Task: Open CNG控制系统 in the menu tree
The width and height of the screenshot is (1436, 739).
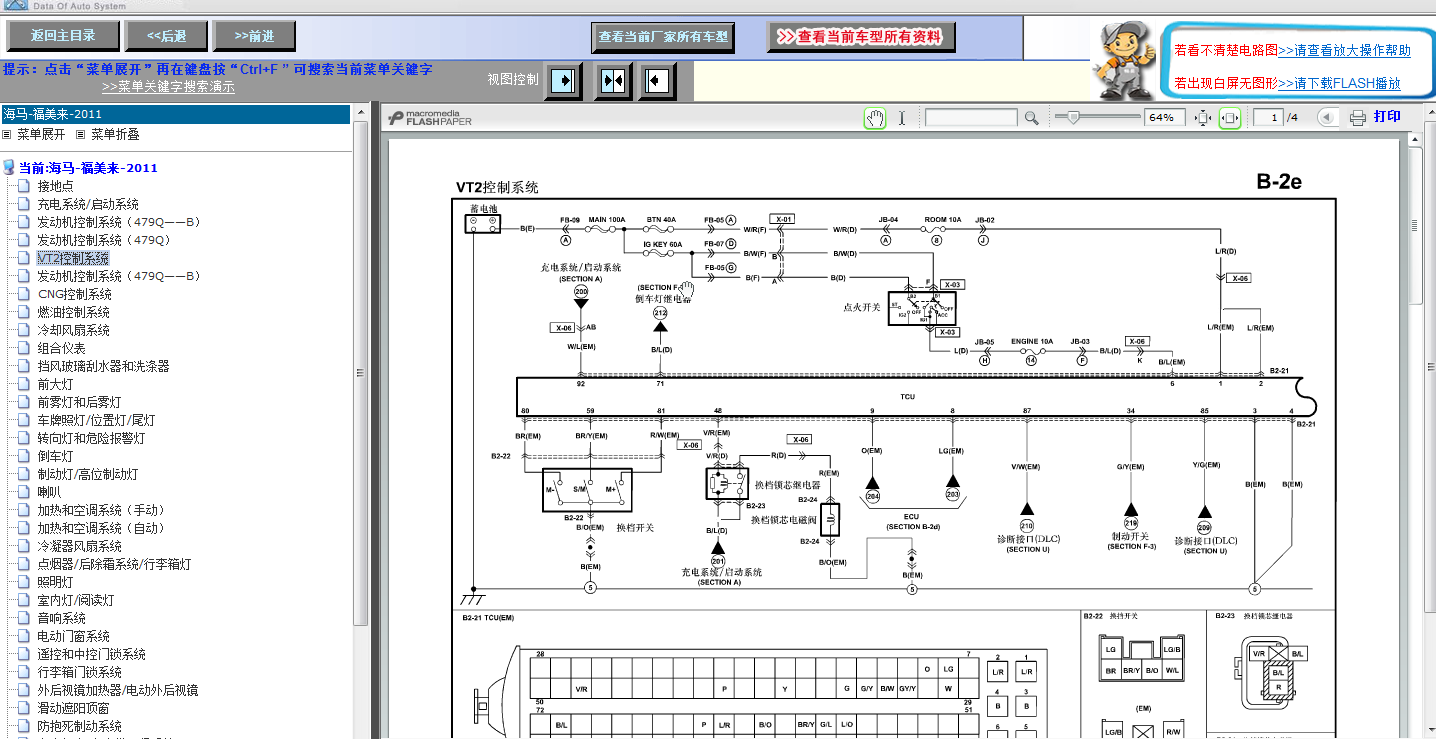Action: [x=74, y=294]
